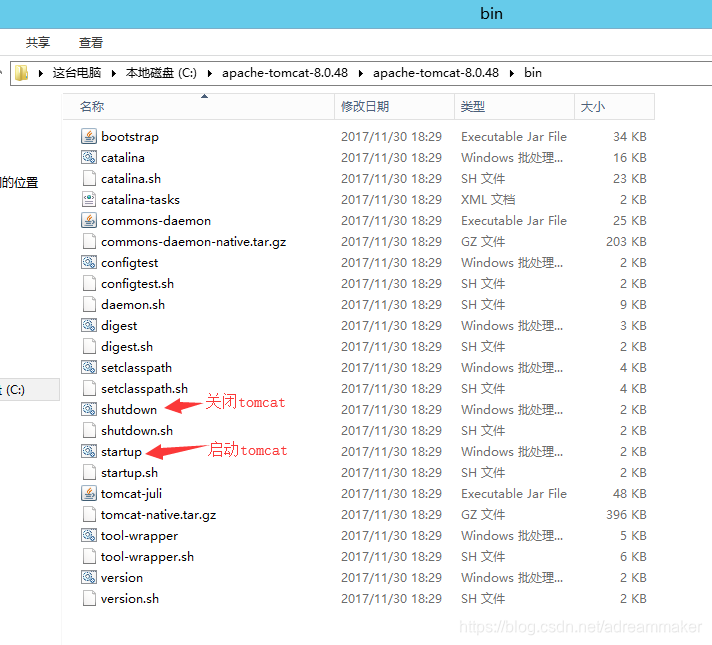
Task: Click the version batch file icon
Action: (x=89, y=577)
